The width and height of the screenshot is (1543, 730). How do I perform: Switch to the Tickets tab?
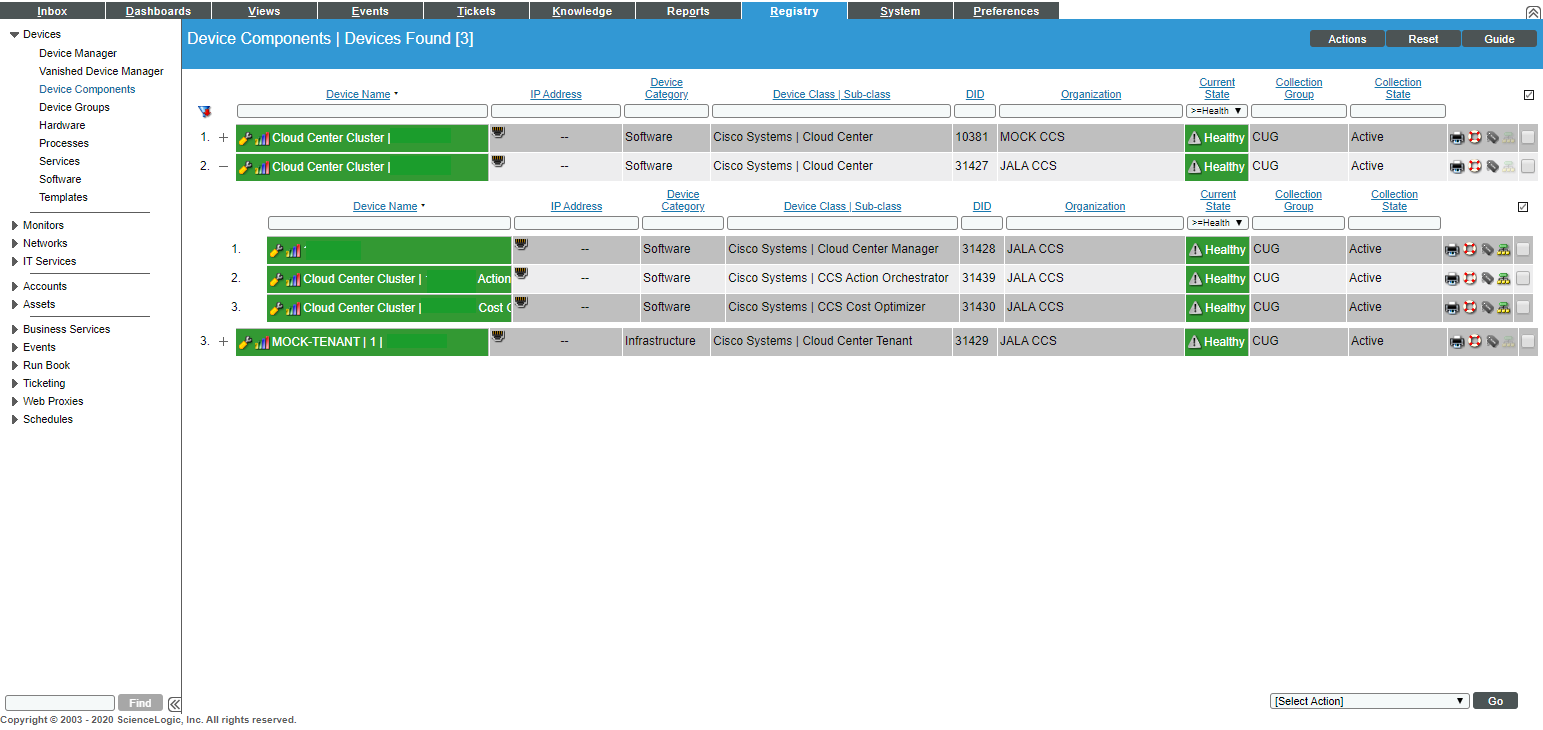pyautogui.click(x=476, y=11)
